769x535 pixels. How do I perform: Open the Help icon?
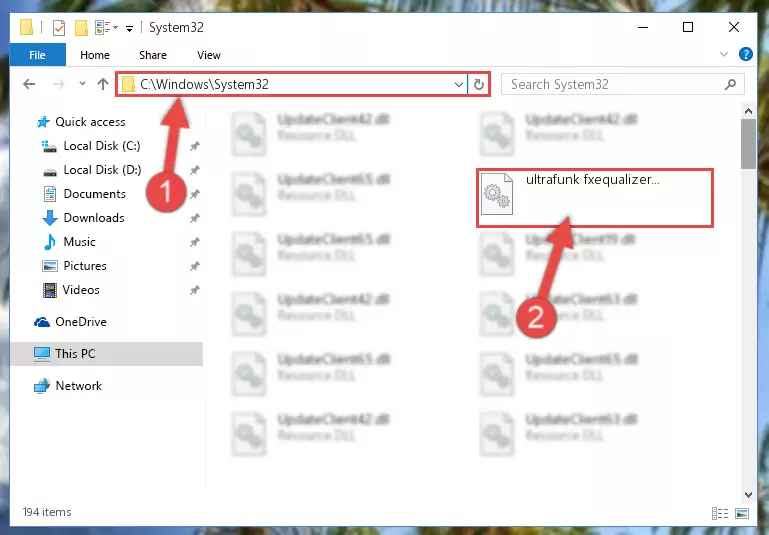(x=745, y=54)
